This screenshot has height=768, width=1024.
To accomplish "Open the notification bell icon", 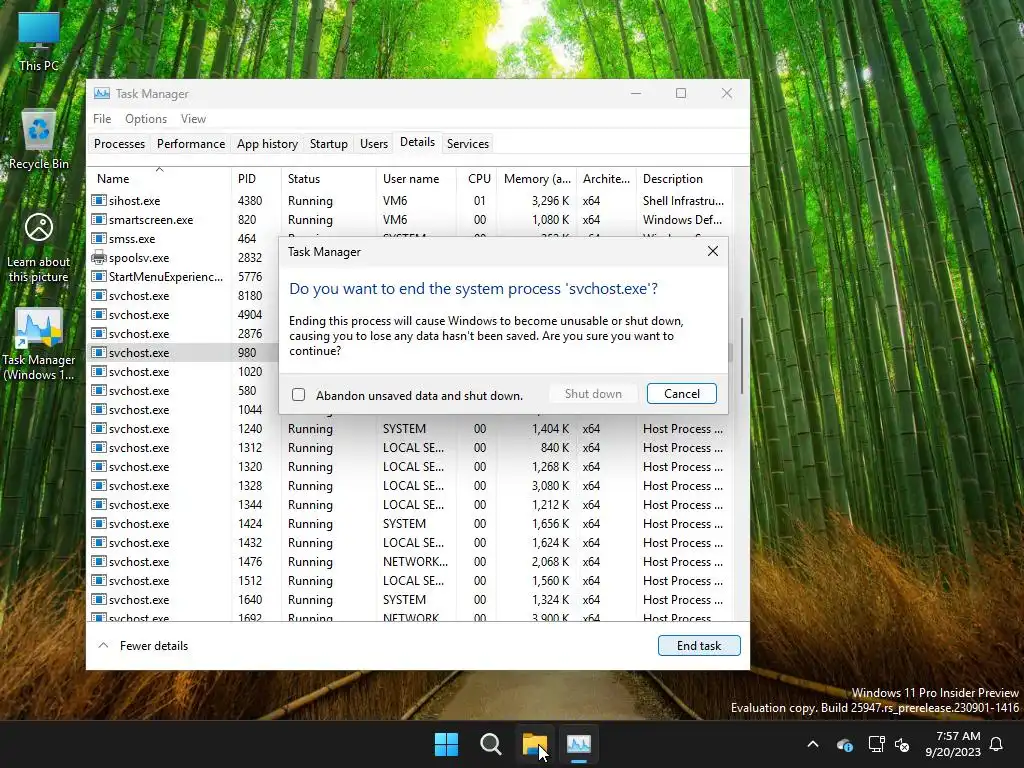I will (x=997, y=744).
